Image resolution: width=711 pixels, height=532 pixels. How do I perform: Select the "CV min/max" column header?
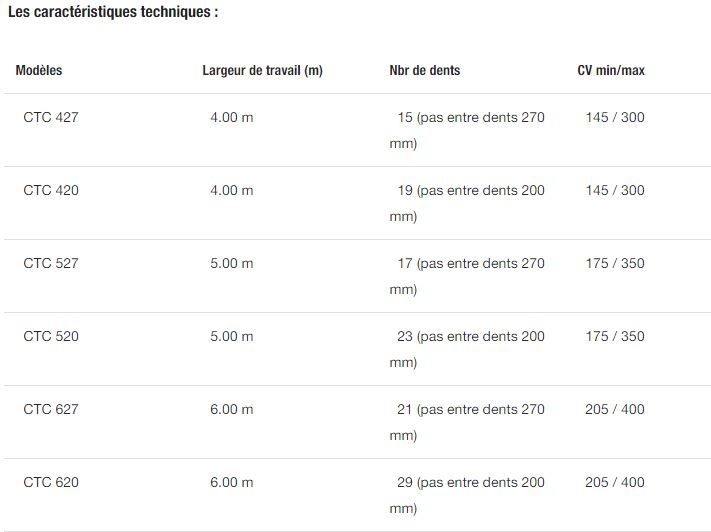point(611,71)
